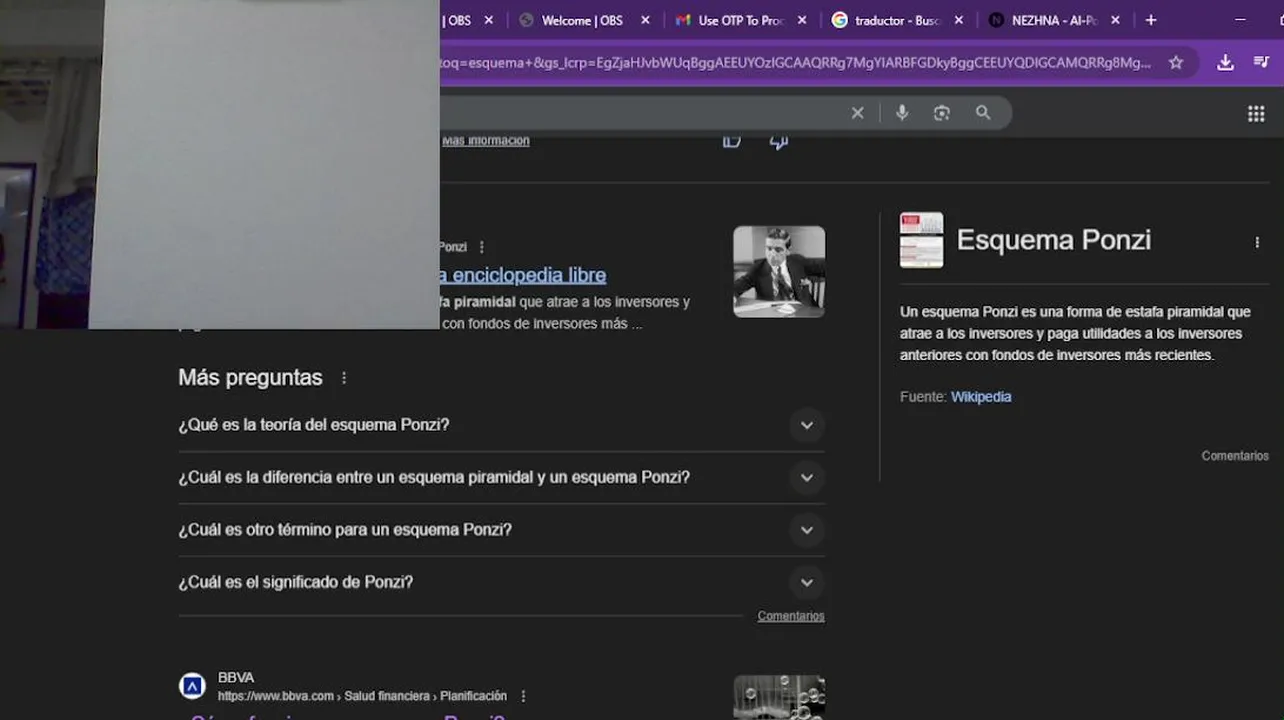1284x720 pixels.
Task: Click the Esquema Ponzi panel thumbnail
Action: click(x=921, y=240)
